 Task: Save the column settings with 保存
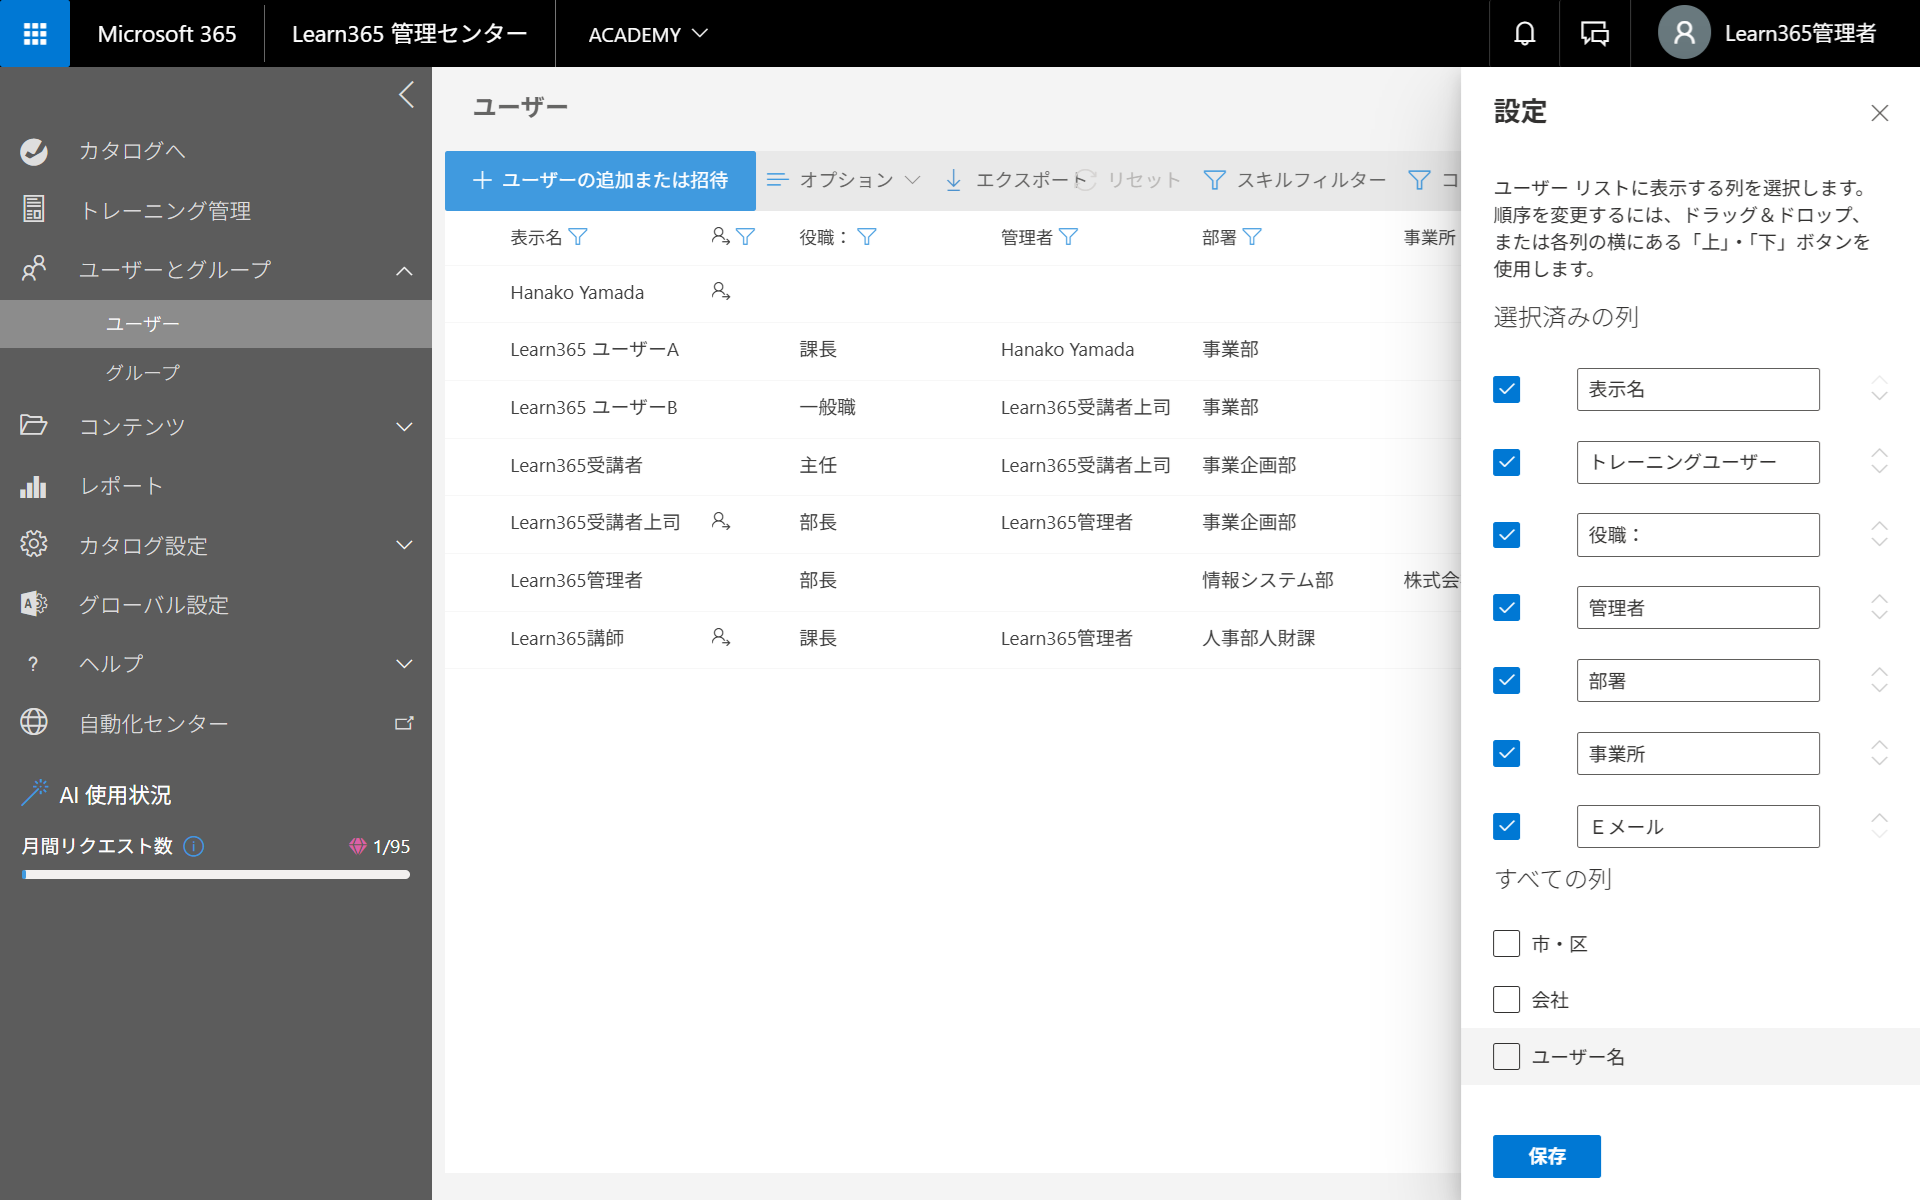tap(1546, 1156)
